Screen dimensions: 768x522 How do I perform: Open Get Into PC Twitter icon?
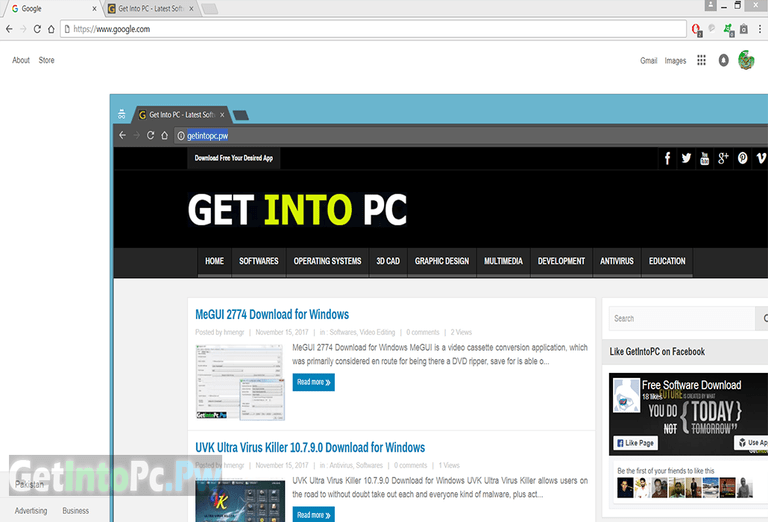tap(686, 158)
